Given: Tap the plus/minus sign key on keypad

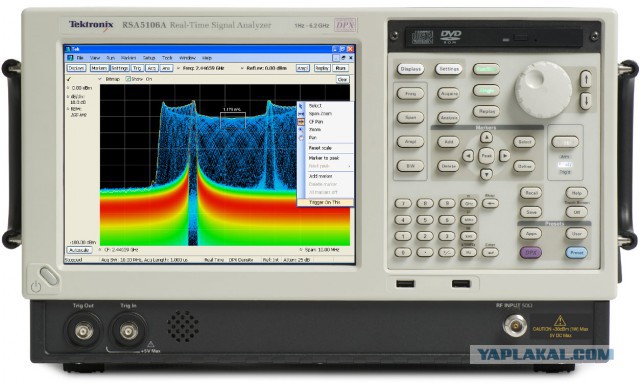Looking at the screenshot, I should [x=446, y=253].
